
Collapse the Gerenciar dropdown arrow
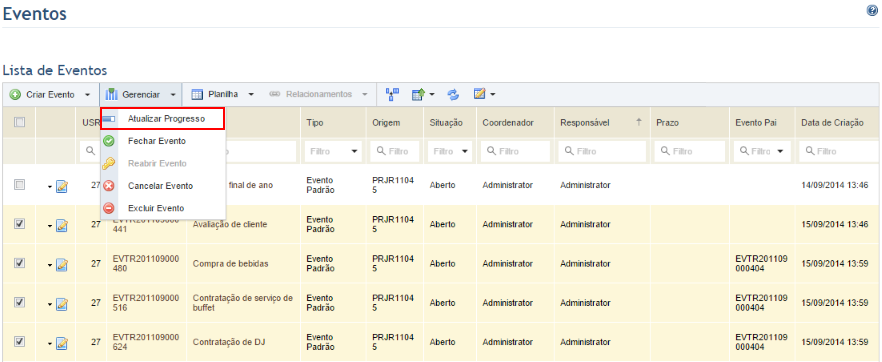[174, 95]
